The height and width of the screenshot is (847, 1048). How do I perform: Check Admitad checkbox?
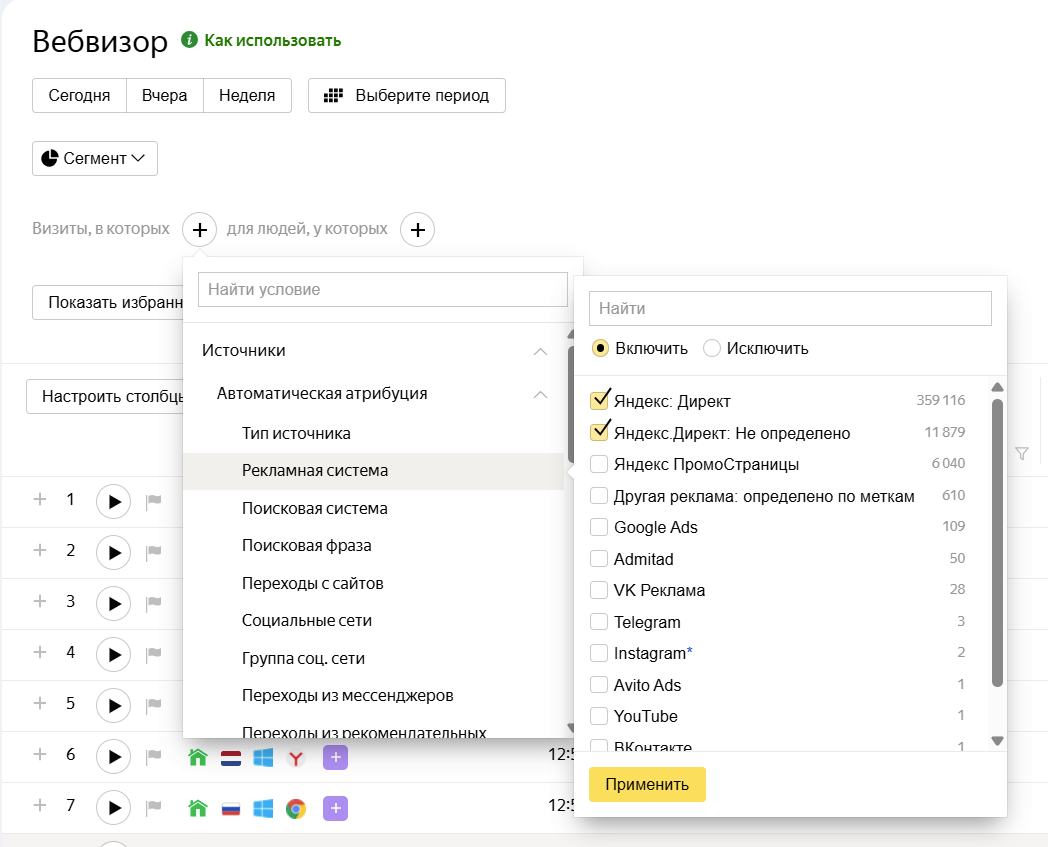tap(599, 558)
